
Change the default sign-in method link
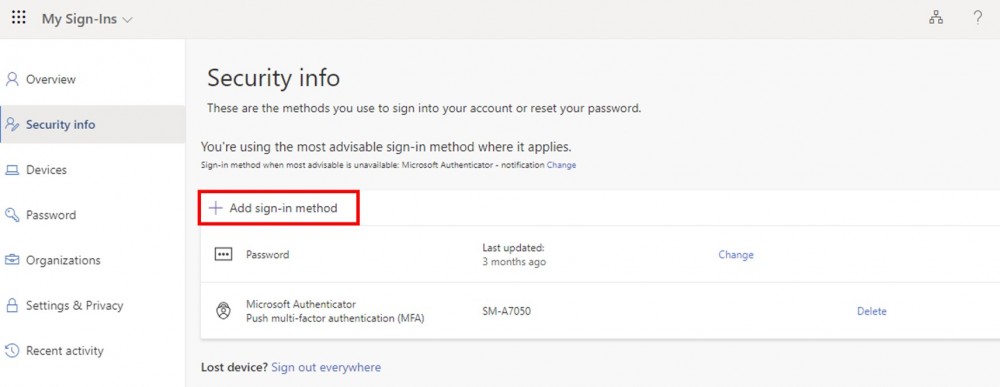click(561, 165)
